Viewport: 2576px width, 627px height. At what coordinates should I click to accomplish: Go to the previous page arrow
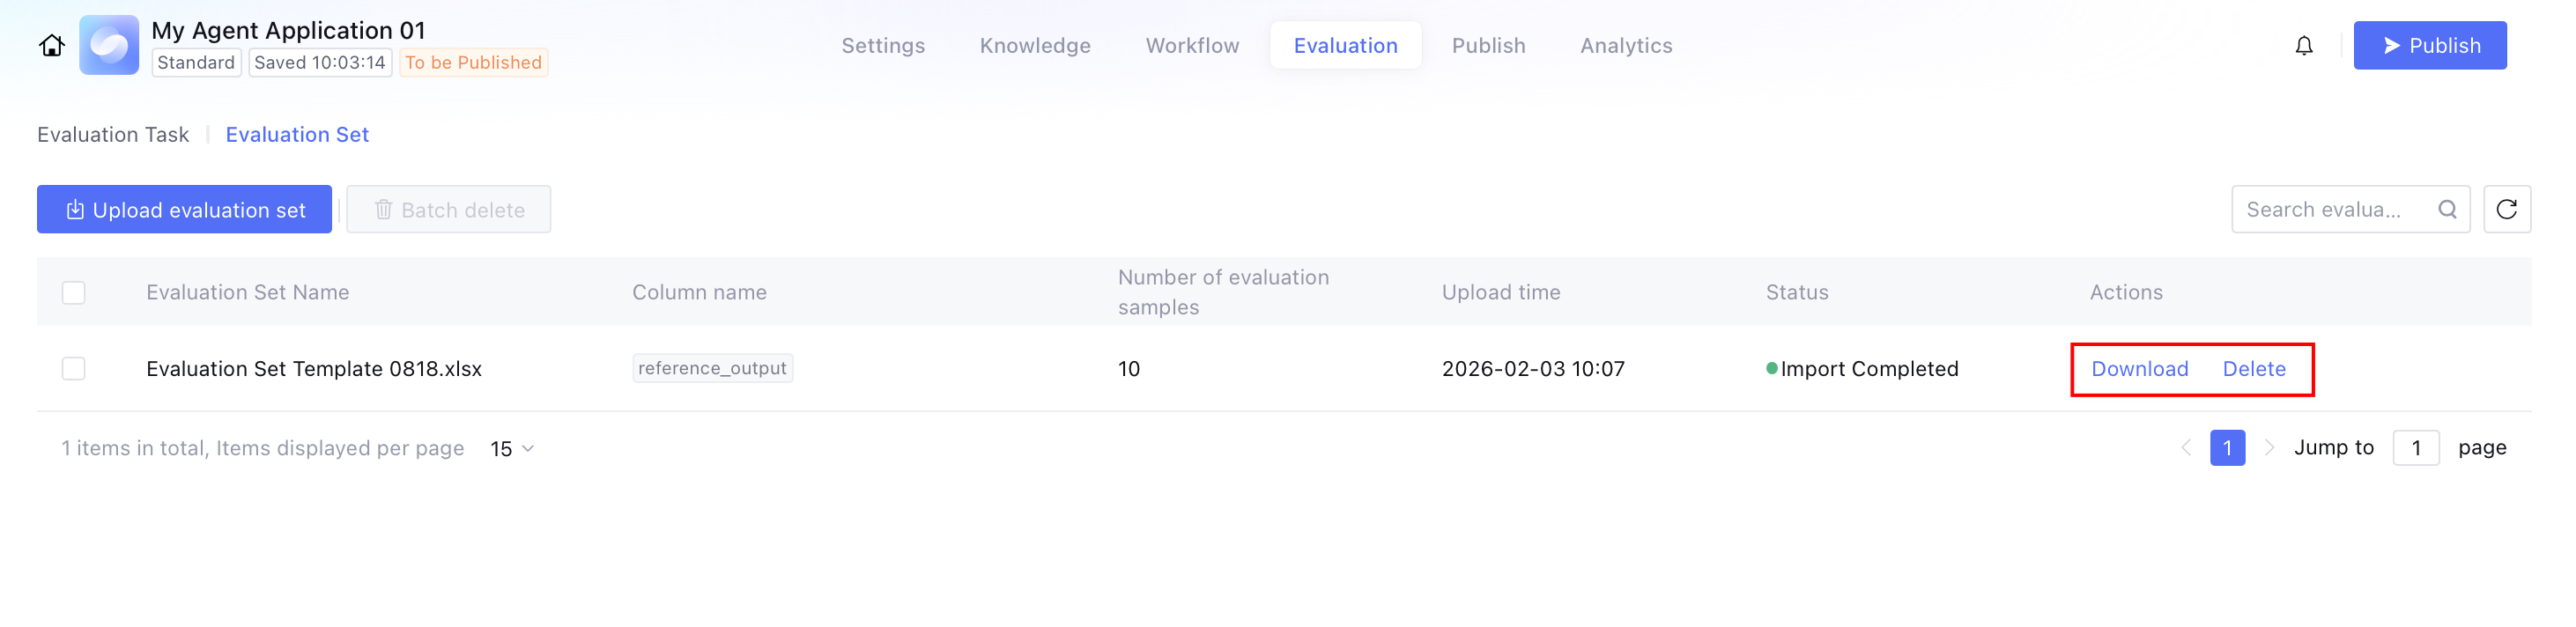(x=2185, y=448)
